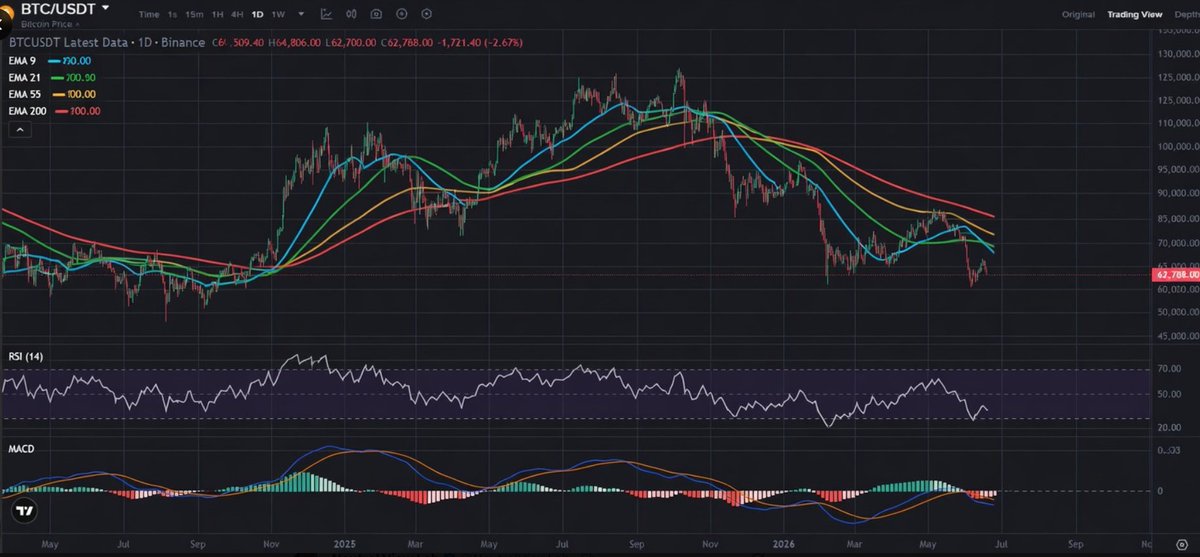Open the technical indicators icon

pyautogui.click(x=327, y=15)
